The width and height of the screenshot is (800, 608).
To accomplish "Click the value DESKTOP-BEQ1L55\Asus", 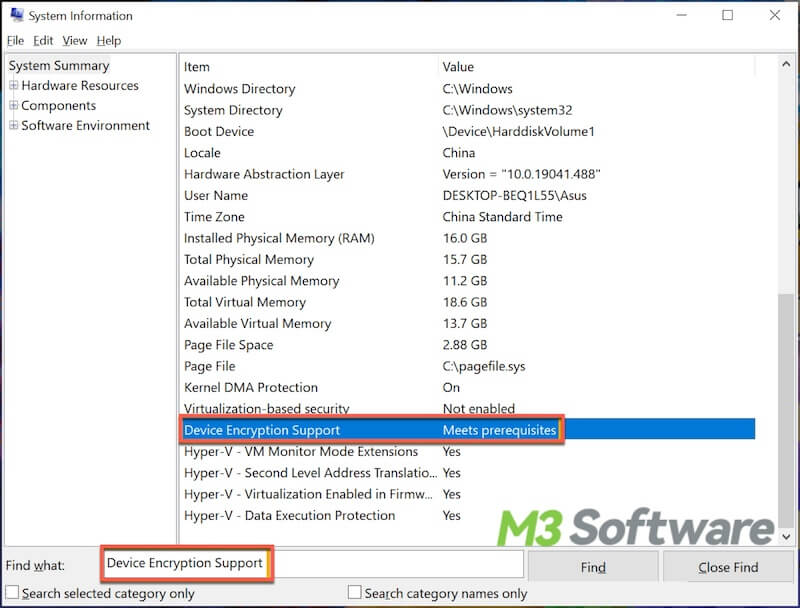I will tap(514, 195).
